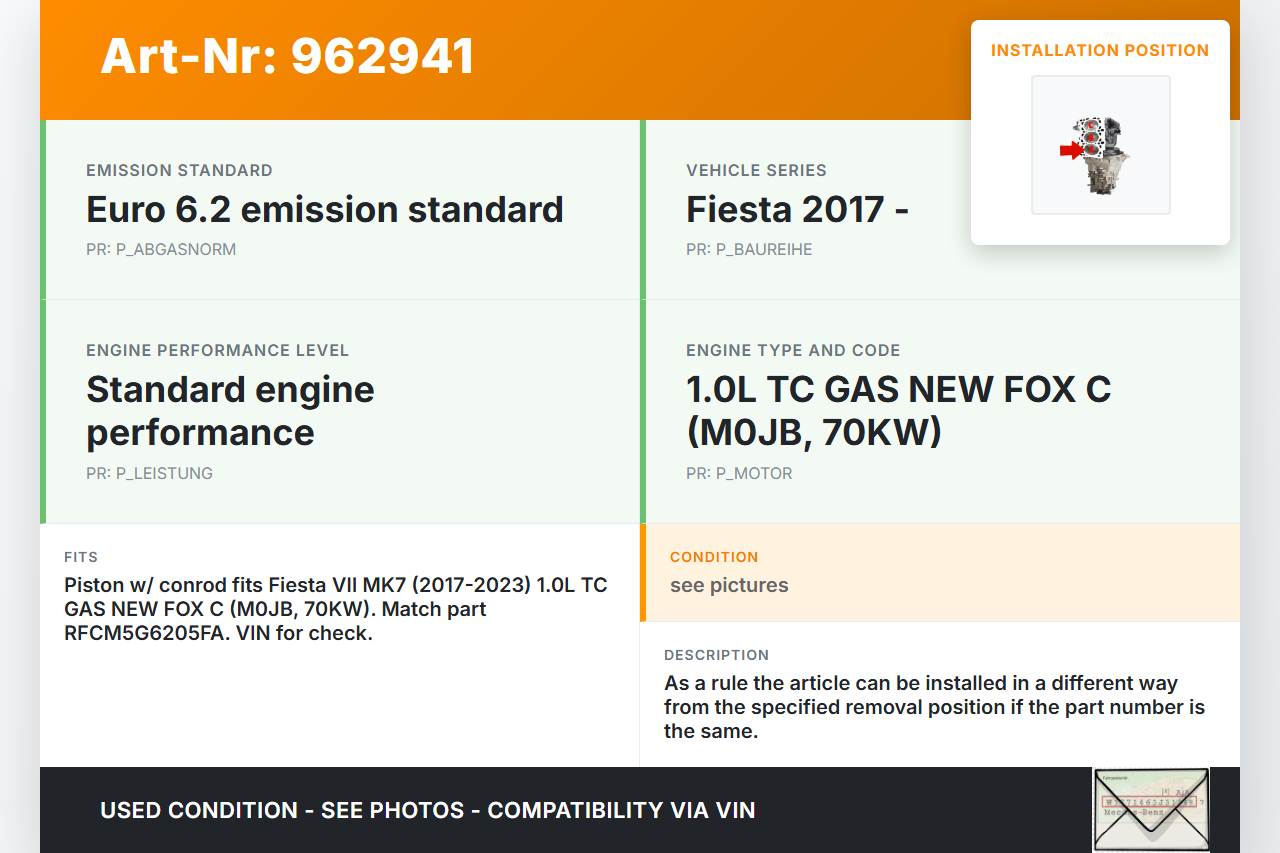The width and height of the screenshot is (1280, 853).
Task: Click the USED CONDITION footer banner text
Action: [427, 810]
